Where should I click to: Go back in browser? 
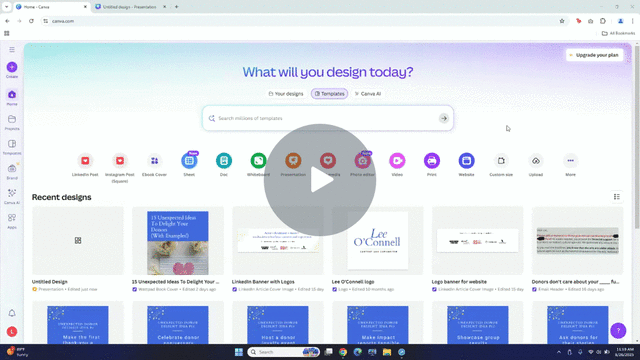point(7,21)
